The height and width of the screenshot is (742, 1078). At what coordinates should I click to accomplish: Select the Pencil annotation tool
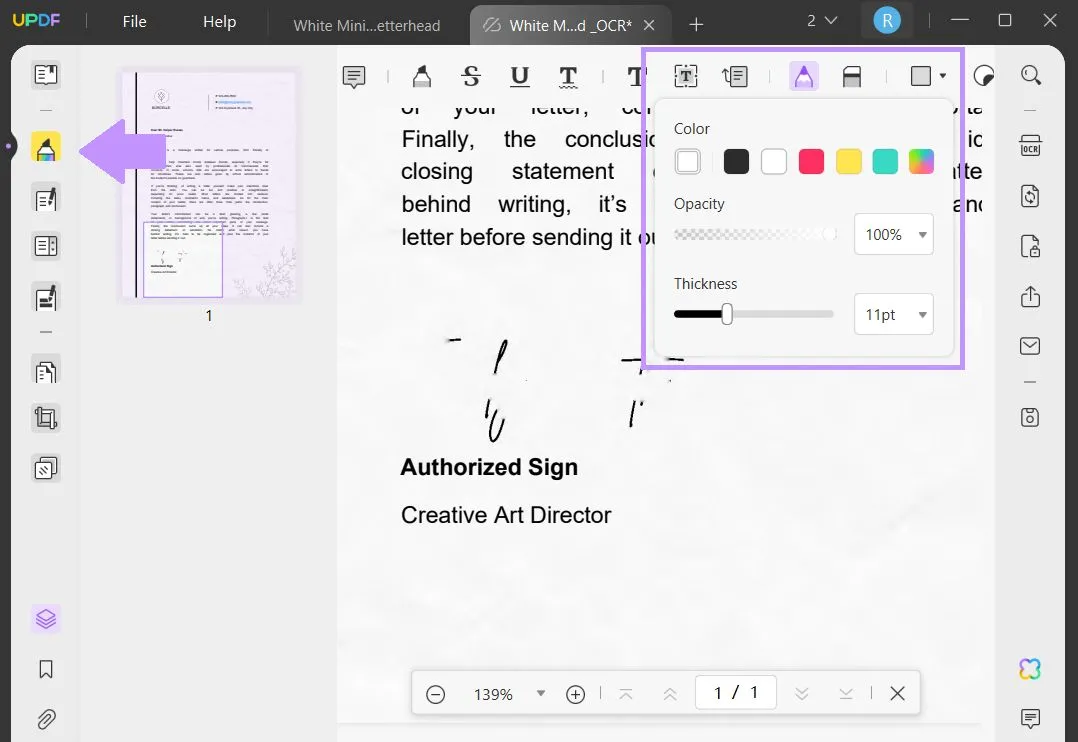tap(804, 75)
